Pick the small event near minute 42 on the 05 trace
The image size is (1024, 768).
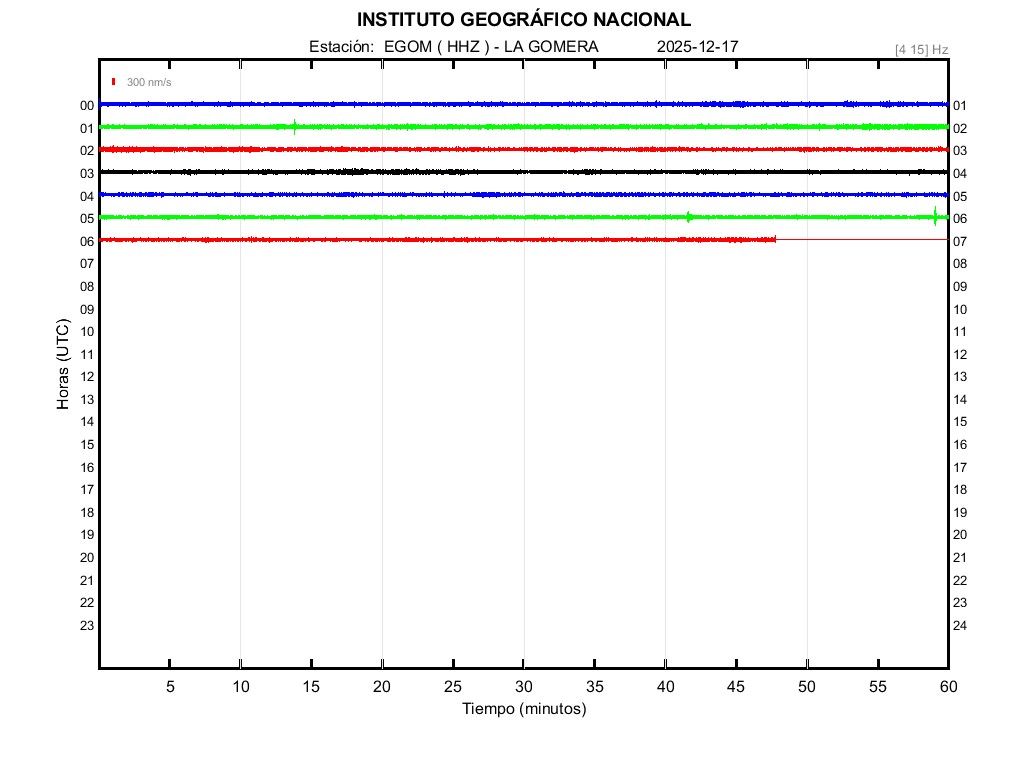(689, 217)
